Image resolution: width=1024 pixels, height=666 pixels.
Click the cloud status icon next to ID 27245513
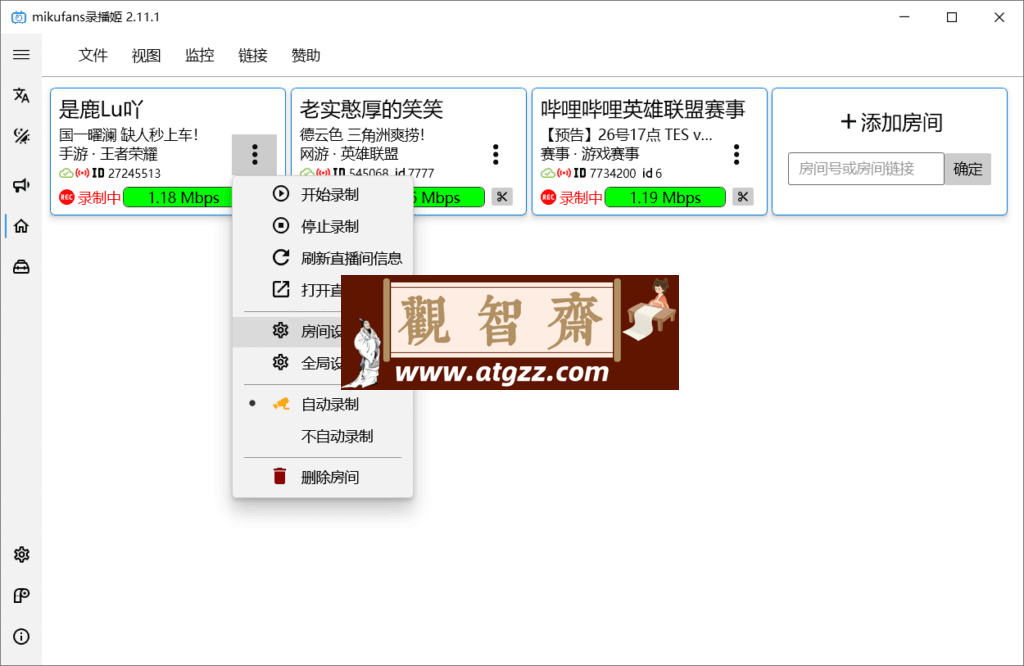66,173
